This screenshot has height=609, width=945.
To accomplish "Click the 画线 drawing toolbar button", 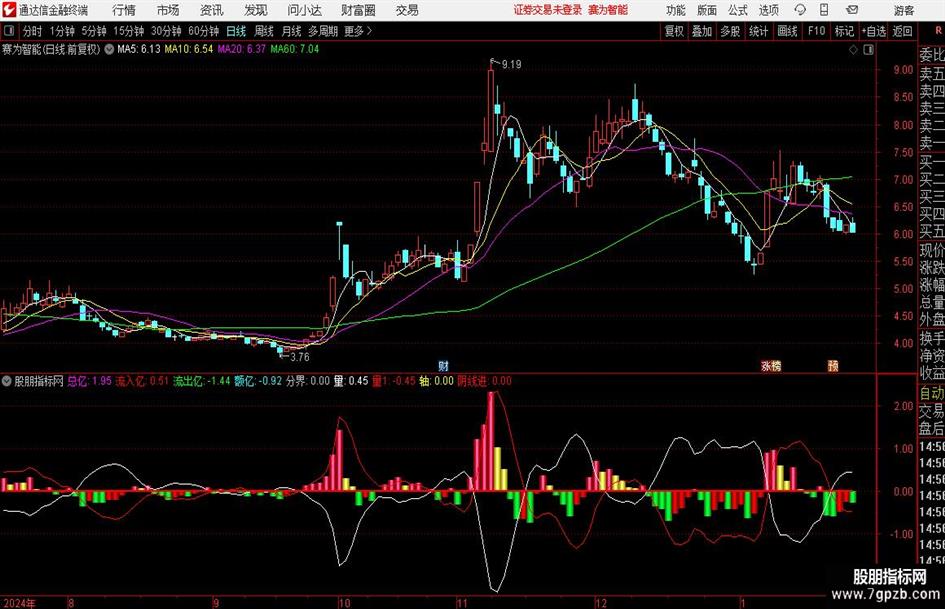I will tap(787, 31).
